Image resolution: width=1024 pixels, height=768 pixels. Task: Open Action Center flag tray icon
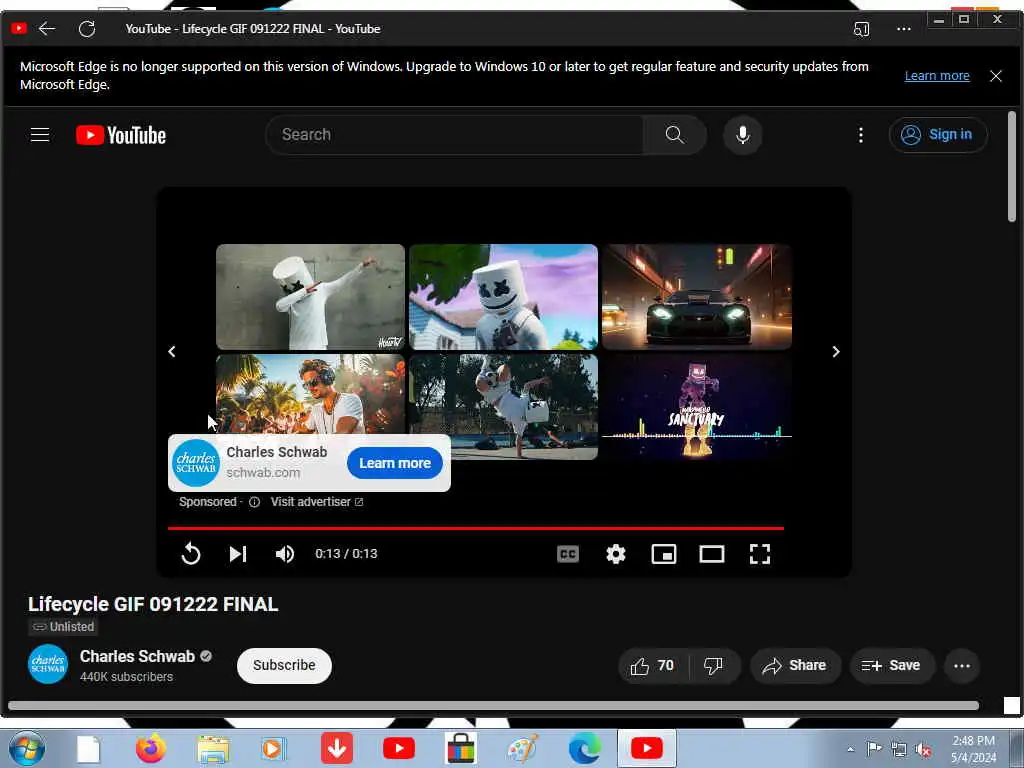point(874,749)
